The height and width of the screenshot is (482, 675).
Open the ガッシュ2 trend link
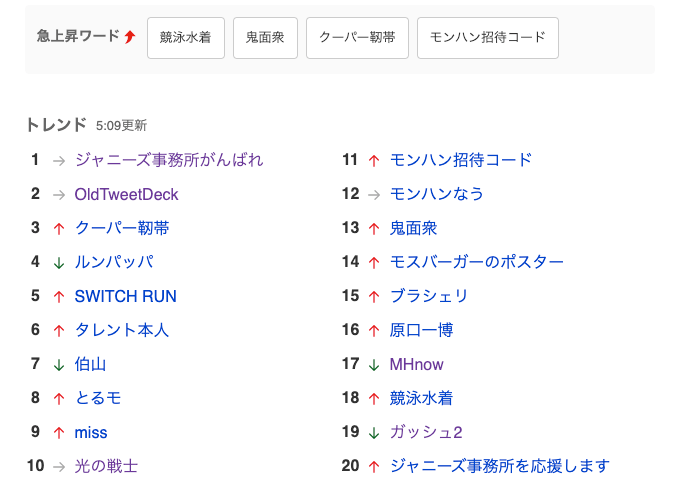pos(426,432)
